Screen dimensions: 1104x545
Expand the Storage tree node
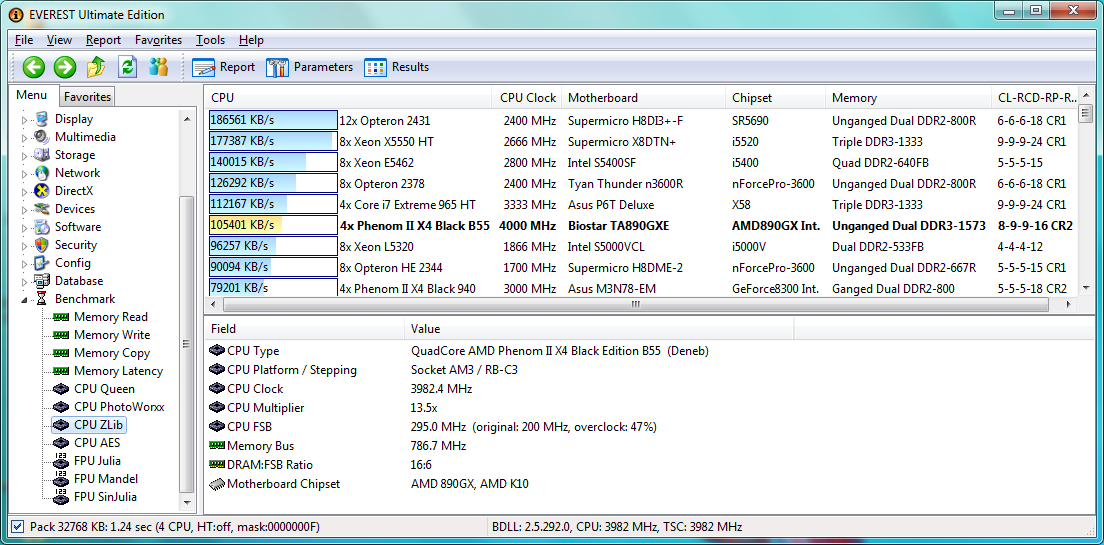[x=25, y=156]
